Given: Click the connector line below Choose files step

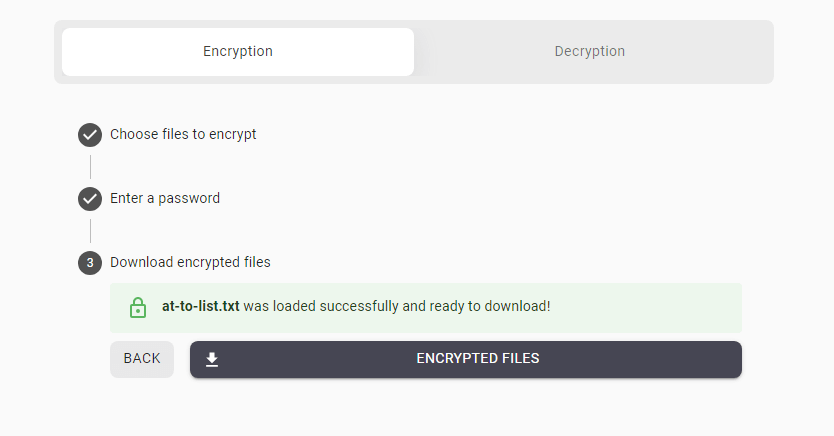Looking at the screenshot, I should 90,167.
